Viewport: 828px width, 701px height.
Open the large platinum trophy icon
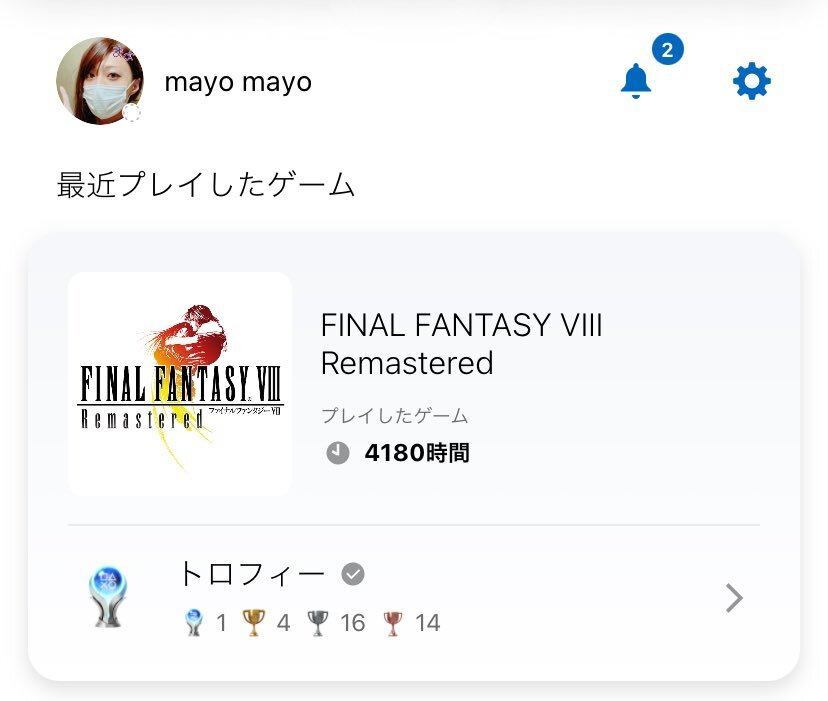(108, 597)
